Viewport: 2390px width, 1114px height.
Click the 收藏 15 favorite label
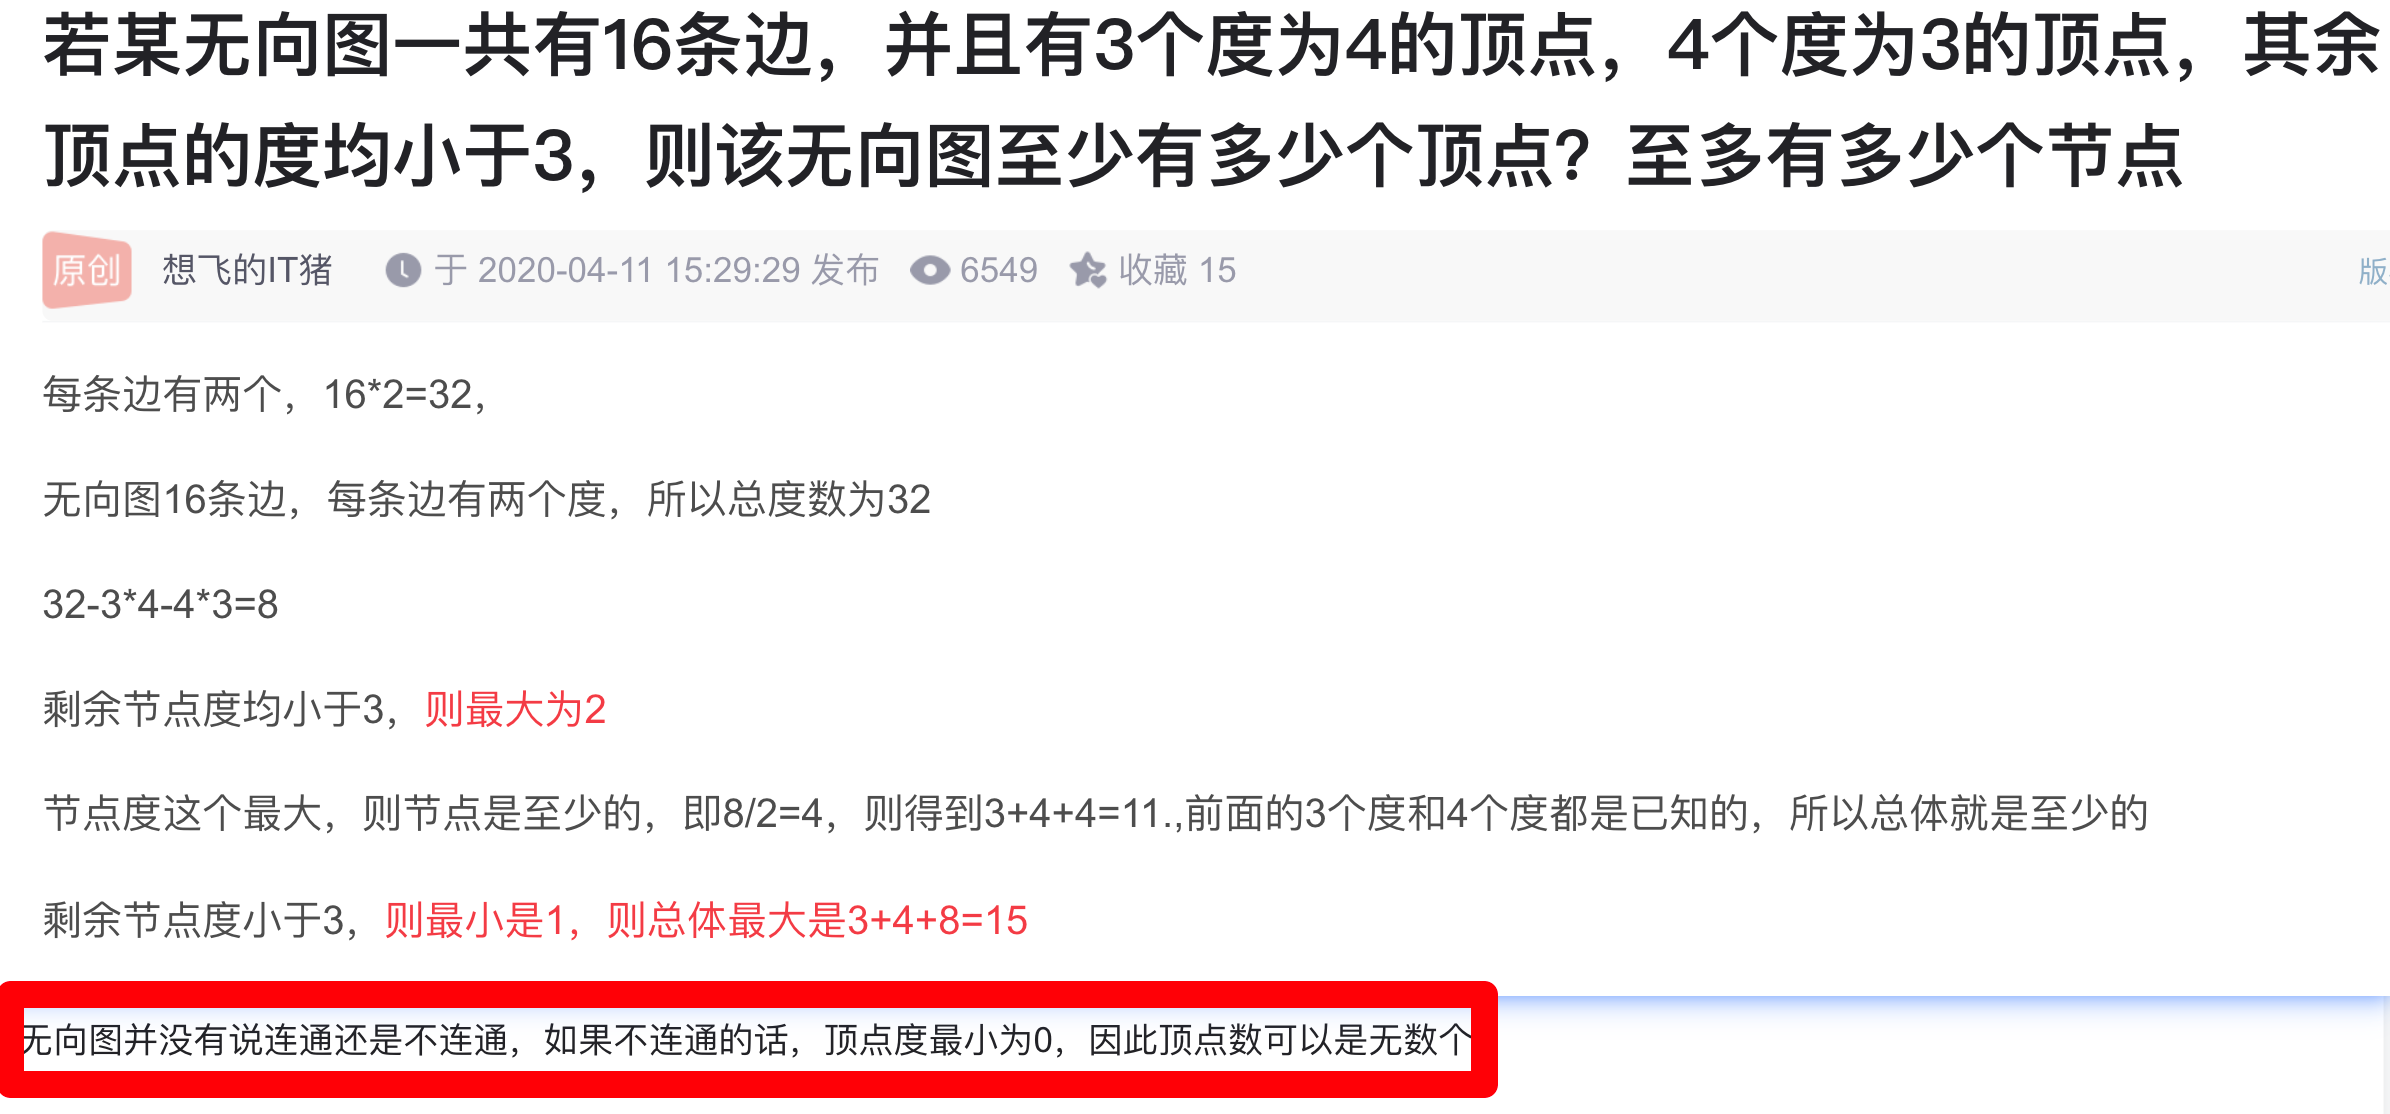1177,270
